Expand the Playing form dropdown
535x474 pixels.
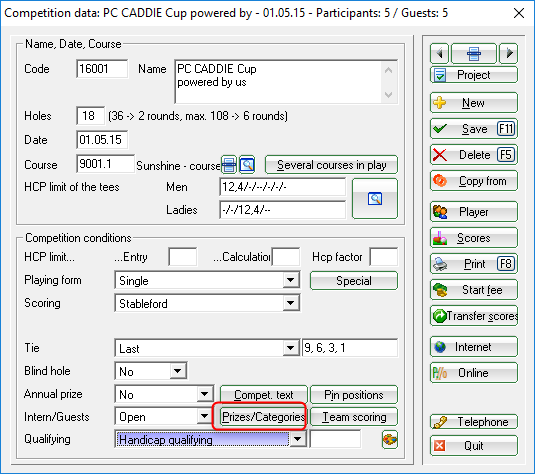(290, 280)
